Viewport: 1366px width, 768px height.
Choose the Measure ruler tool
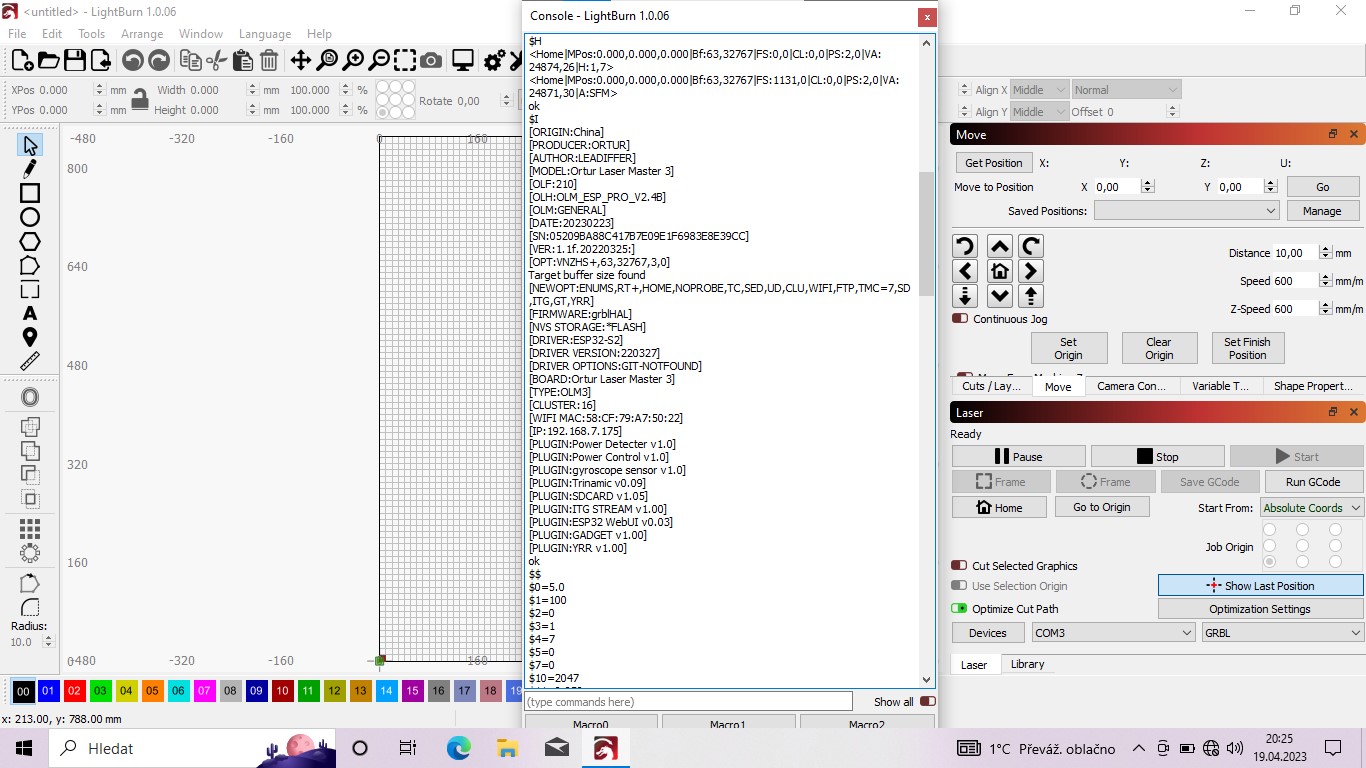30,361
